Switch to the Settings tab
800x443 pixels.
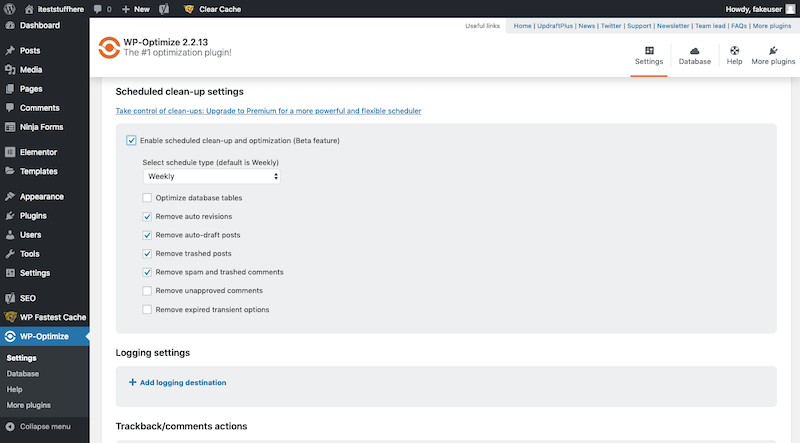click(x=648, y=56)
